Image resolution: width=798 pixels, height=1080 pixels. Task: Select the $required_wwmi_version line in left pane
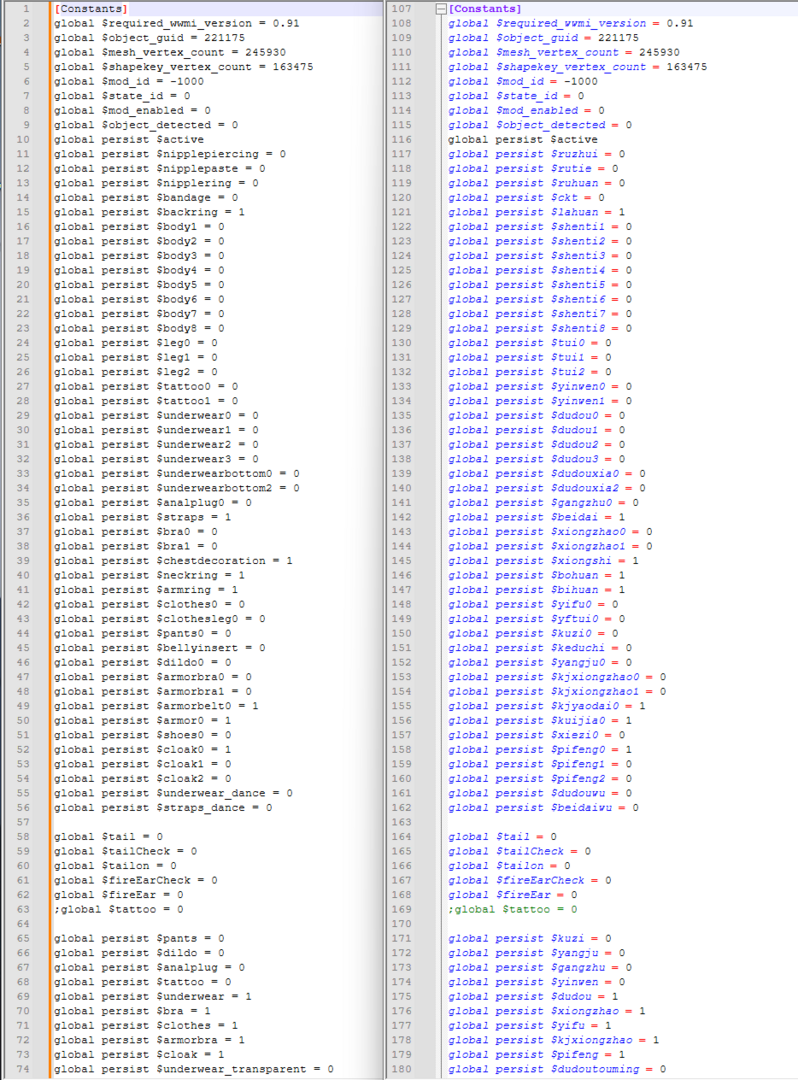click(x=177, y=23)
